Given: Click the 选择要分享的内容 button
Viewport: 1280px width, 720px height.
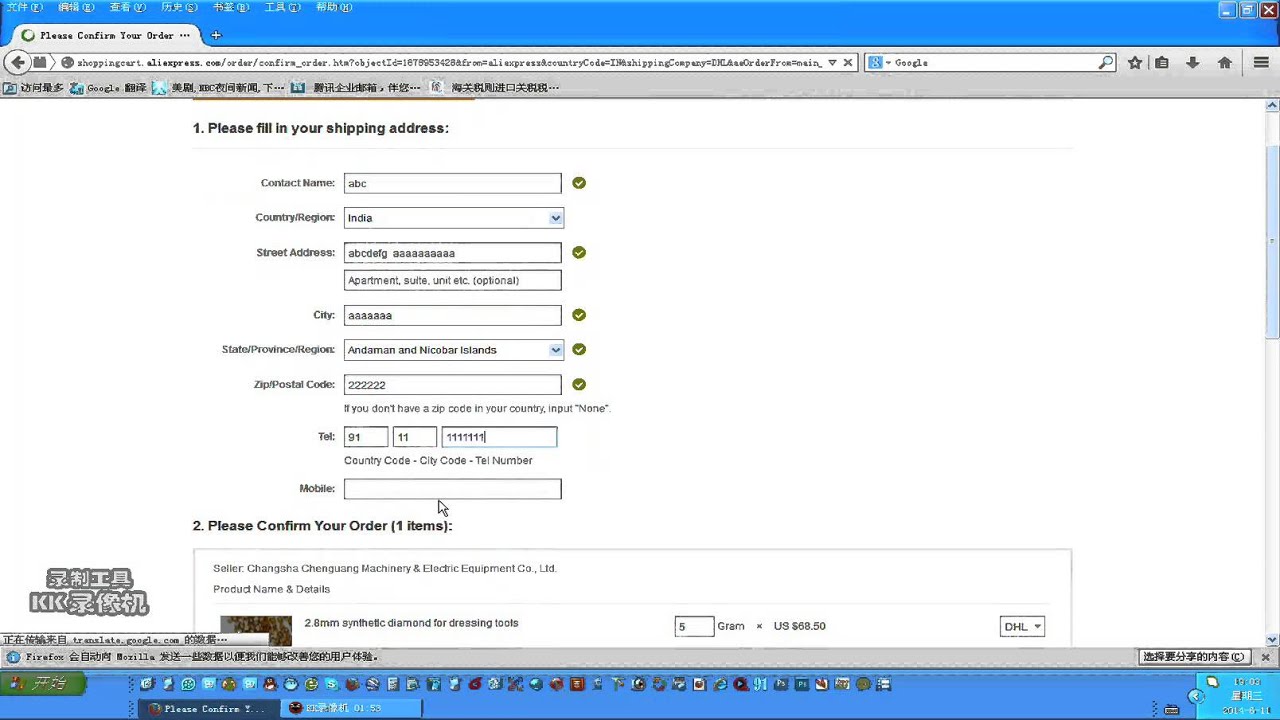Looking at the screenshot, I should point(1194,657).
